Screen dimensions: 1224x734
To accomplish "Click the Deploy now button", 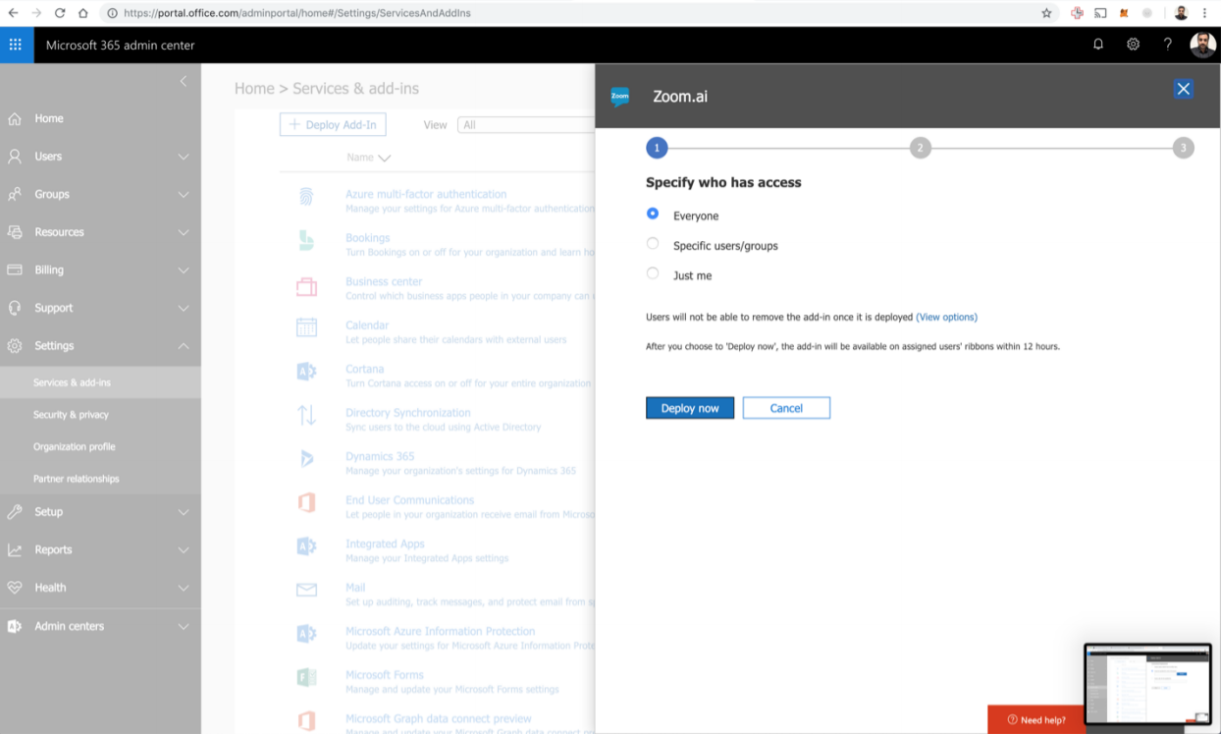I will tap(690, 408).
